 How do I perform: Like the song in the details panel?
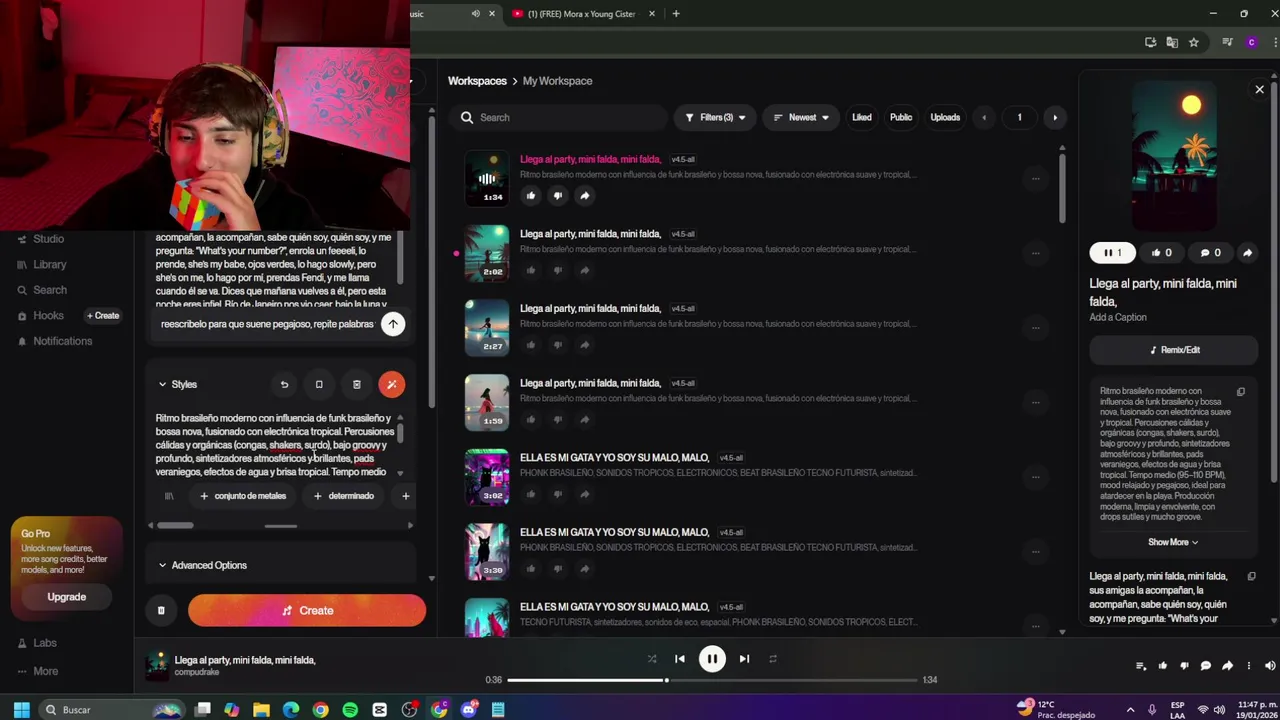(x=1161, y=253)
